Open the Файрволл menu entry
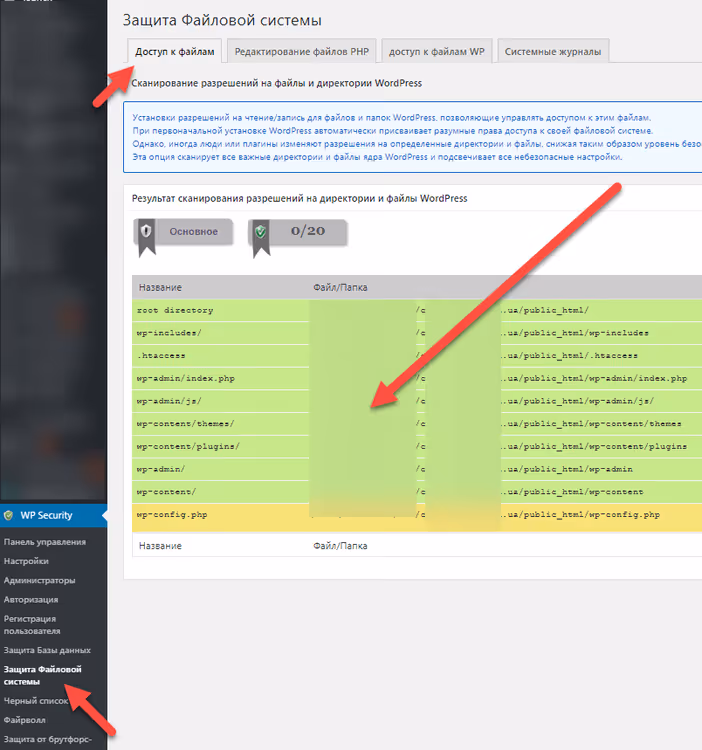This screenshot has height=750, width=702. [x=25, y=720]
